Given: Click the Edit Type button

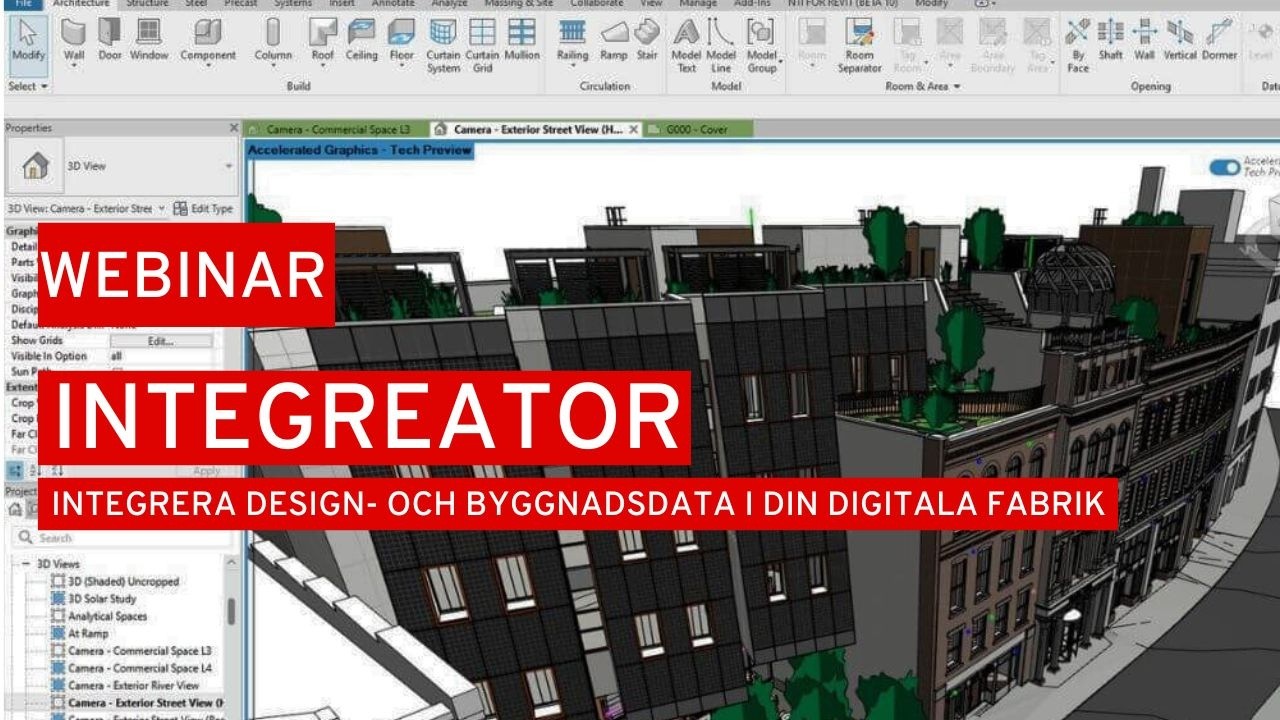Looking at the screenshot, I should (203, 209).
